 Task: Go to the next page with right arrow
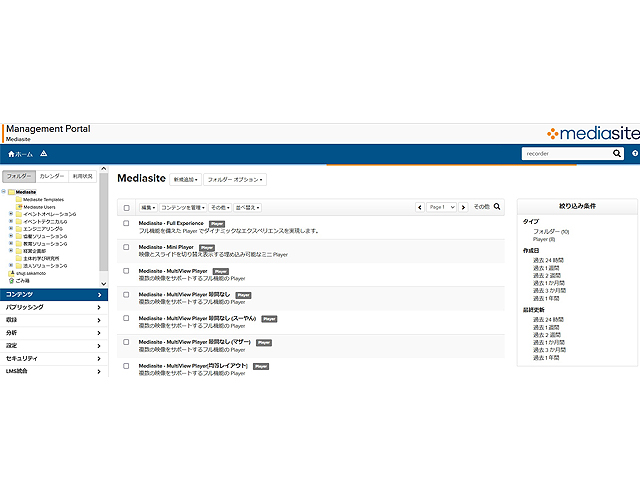(x=463, y=207)
